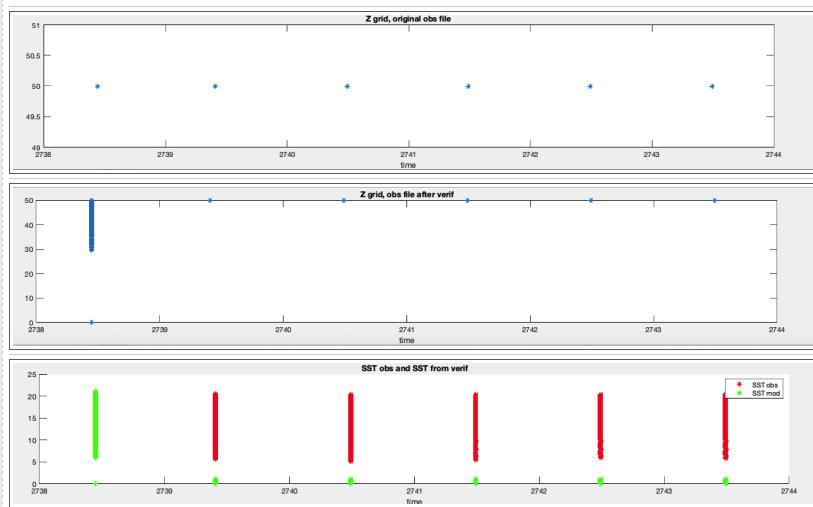Click the red SST obs legend marker
The image size is (813, 507).
click(739, 385)
